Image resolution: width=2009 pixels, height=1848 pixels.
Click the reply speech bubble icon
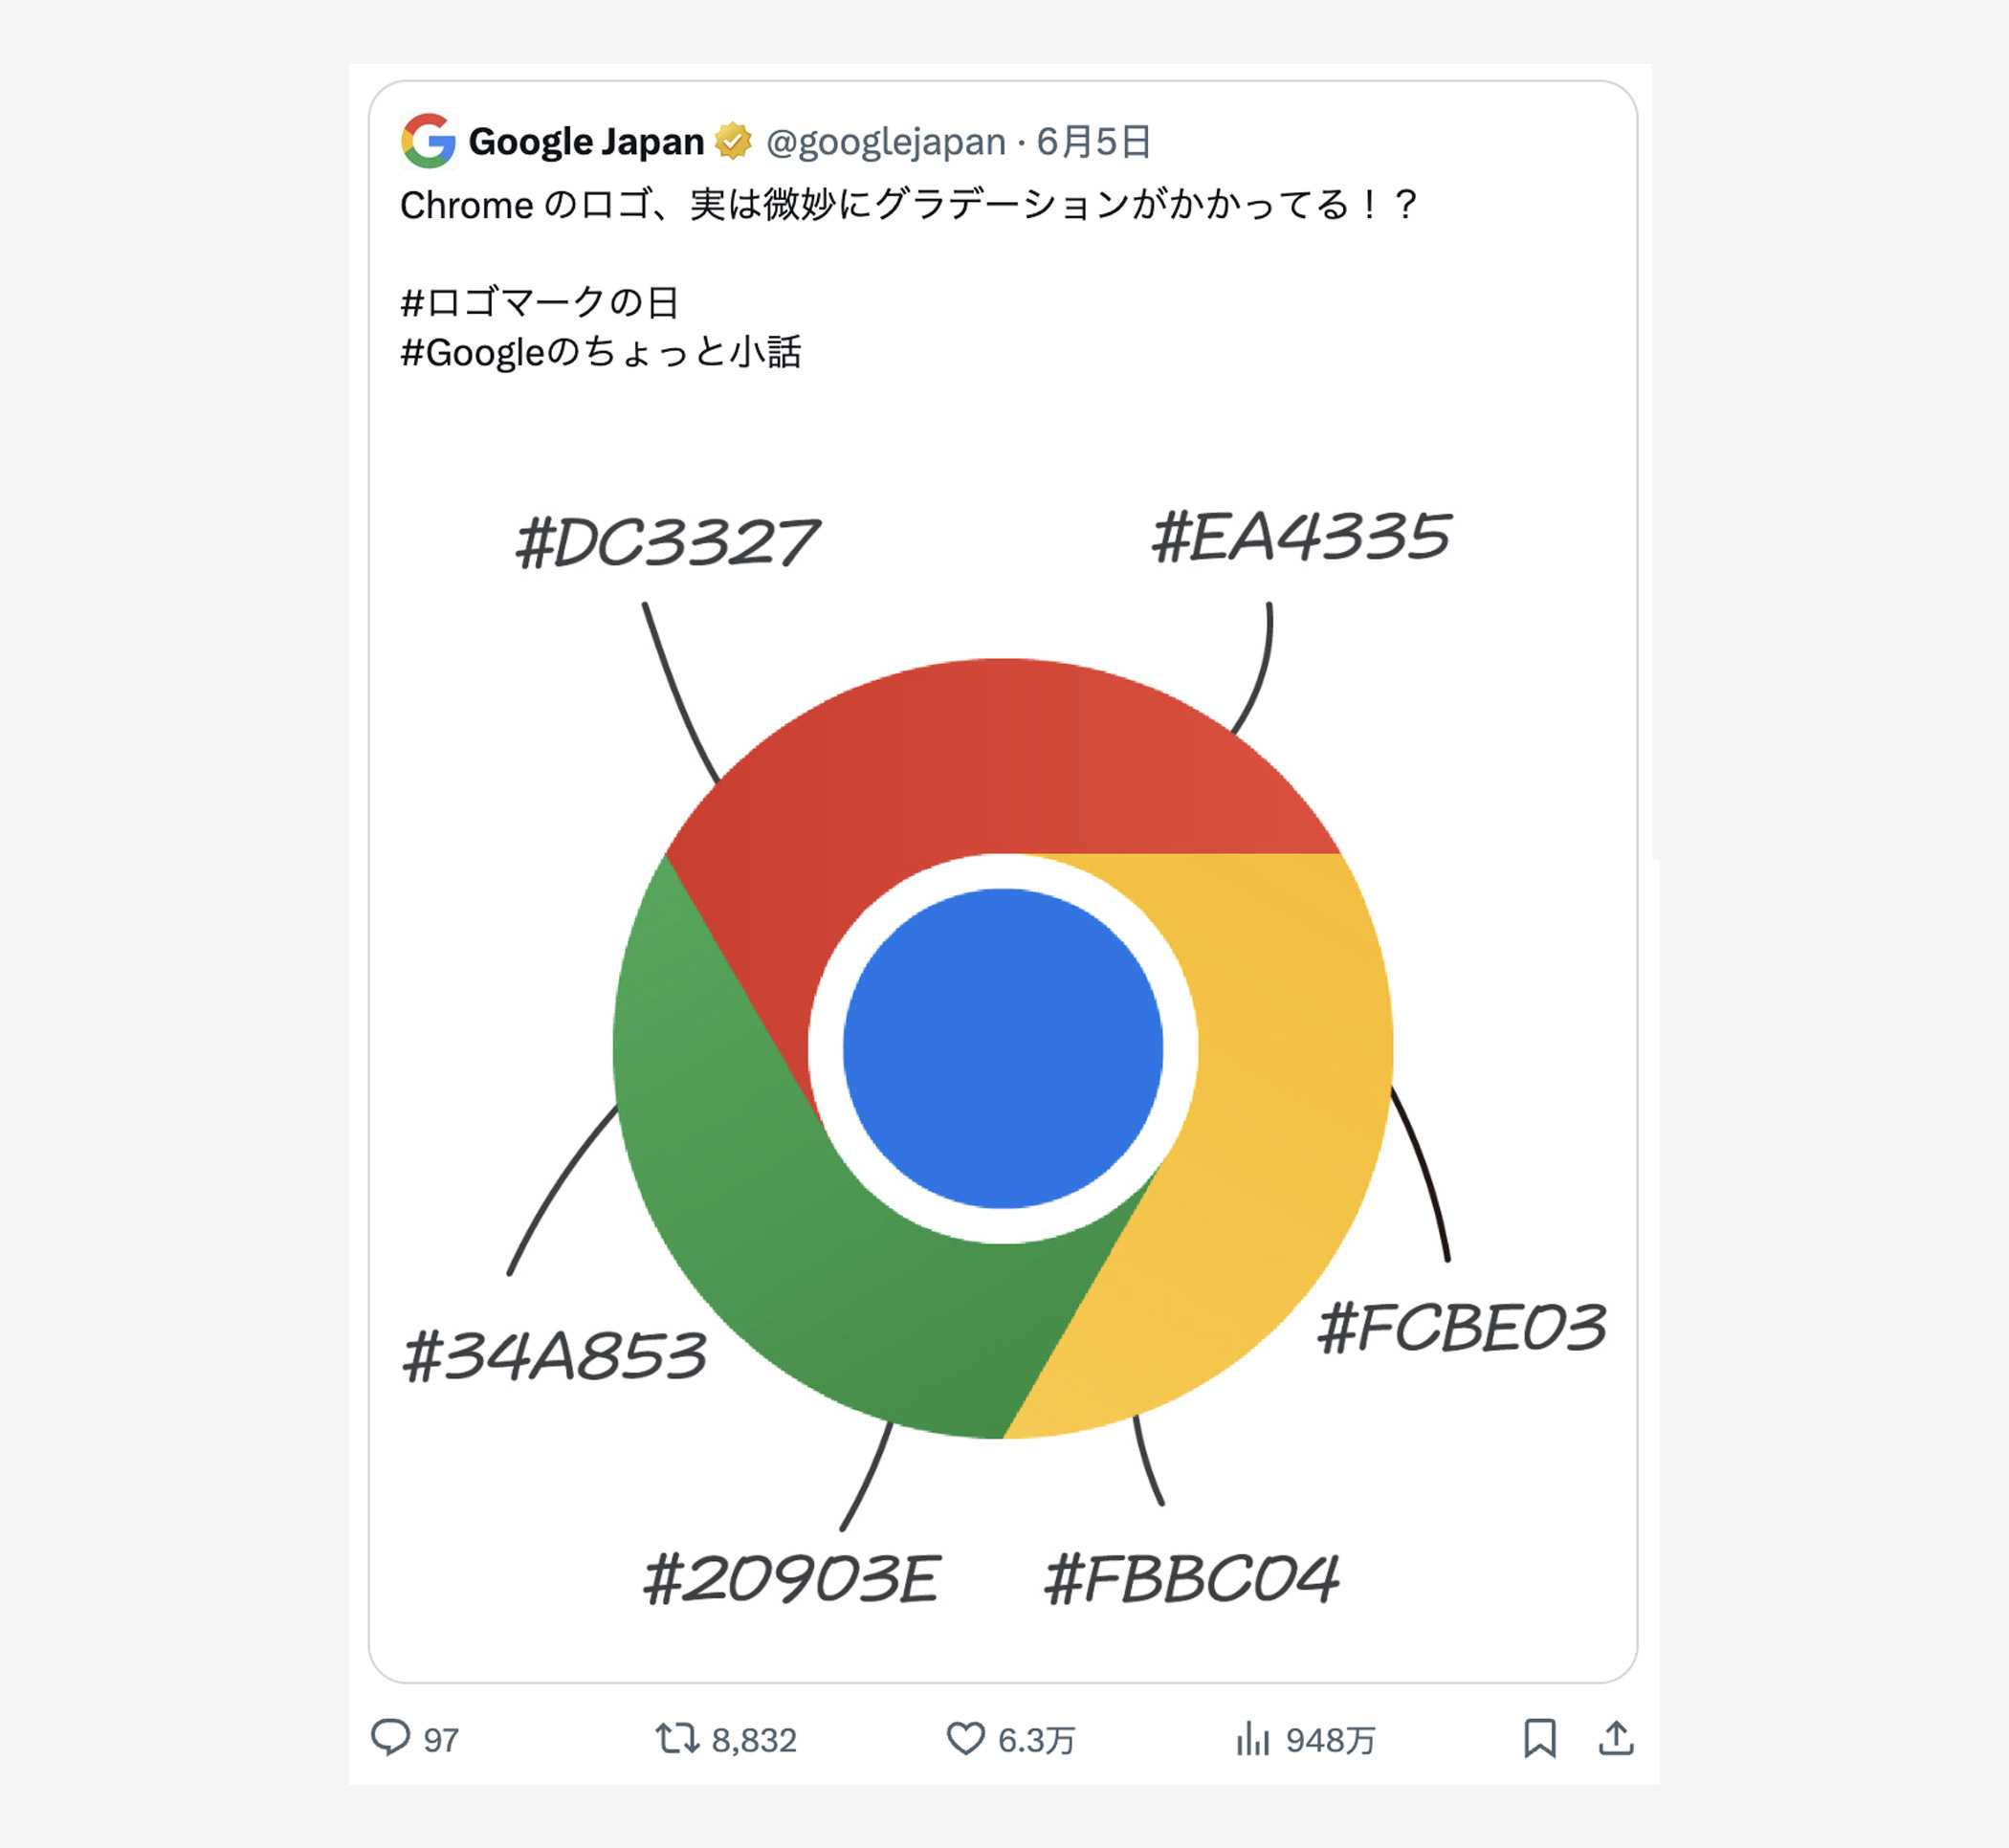390,1738
